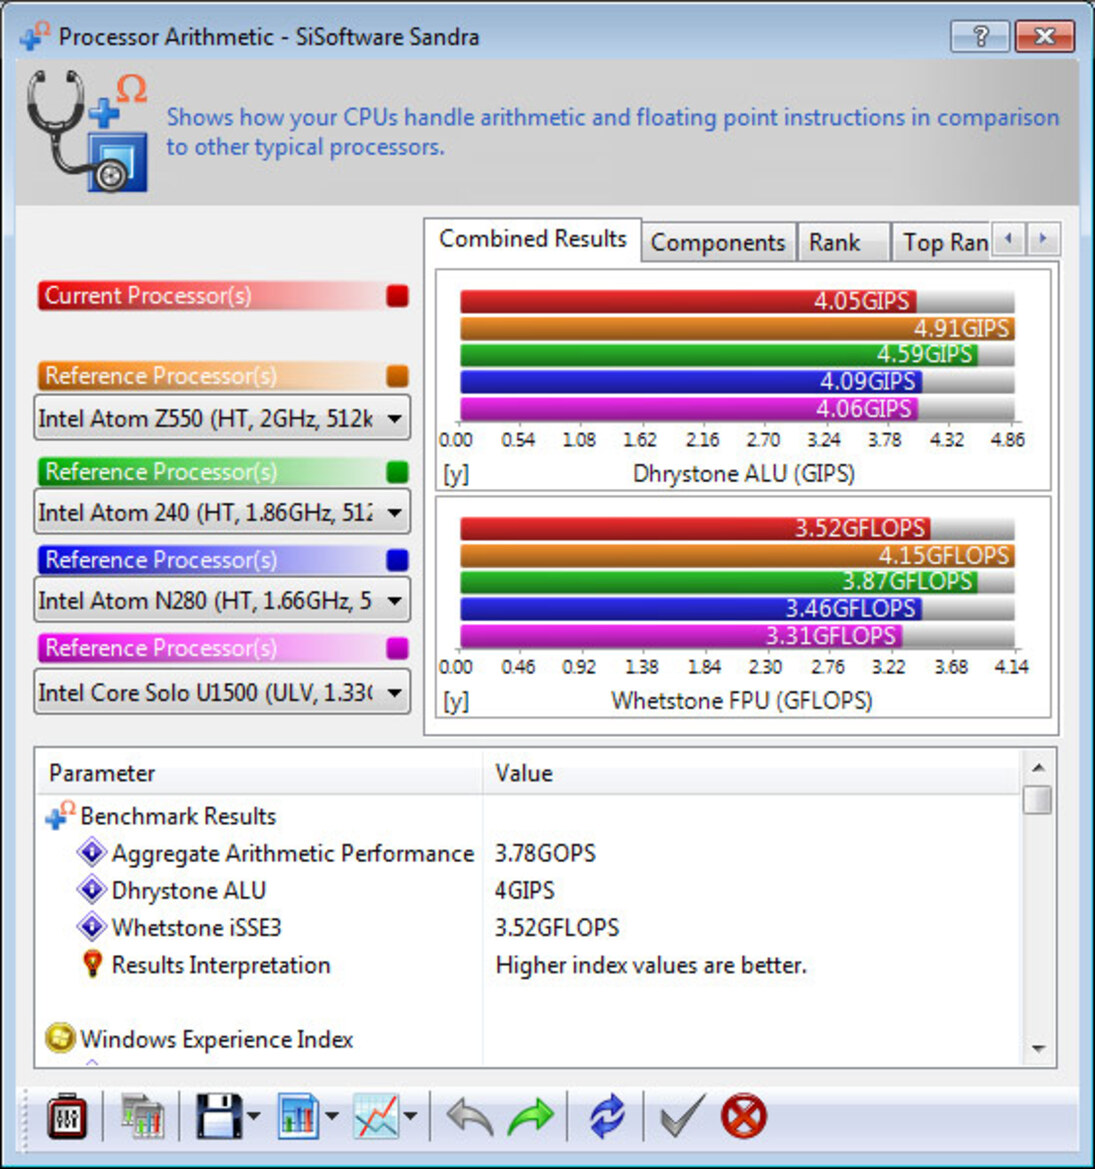Click the green forward arrow icon
1095x1169 pixels.
click(531, 1117)
